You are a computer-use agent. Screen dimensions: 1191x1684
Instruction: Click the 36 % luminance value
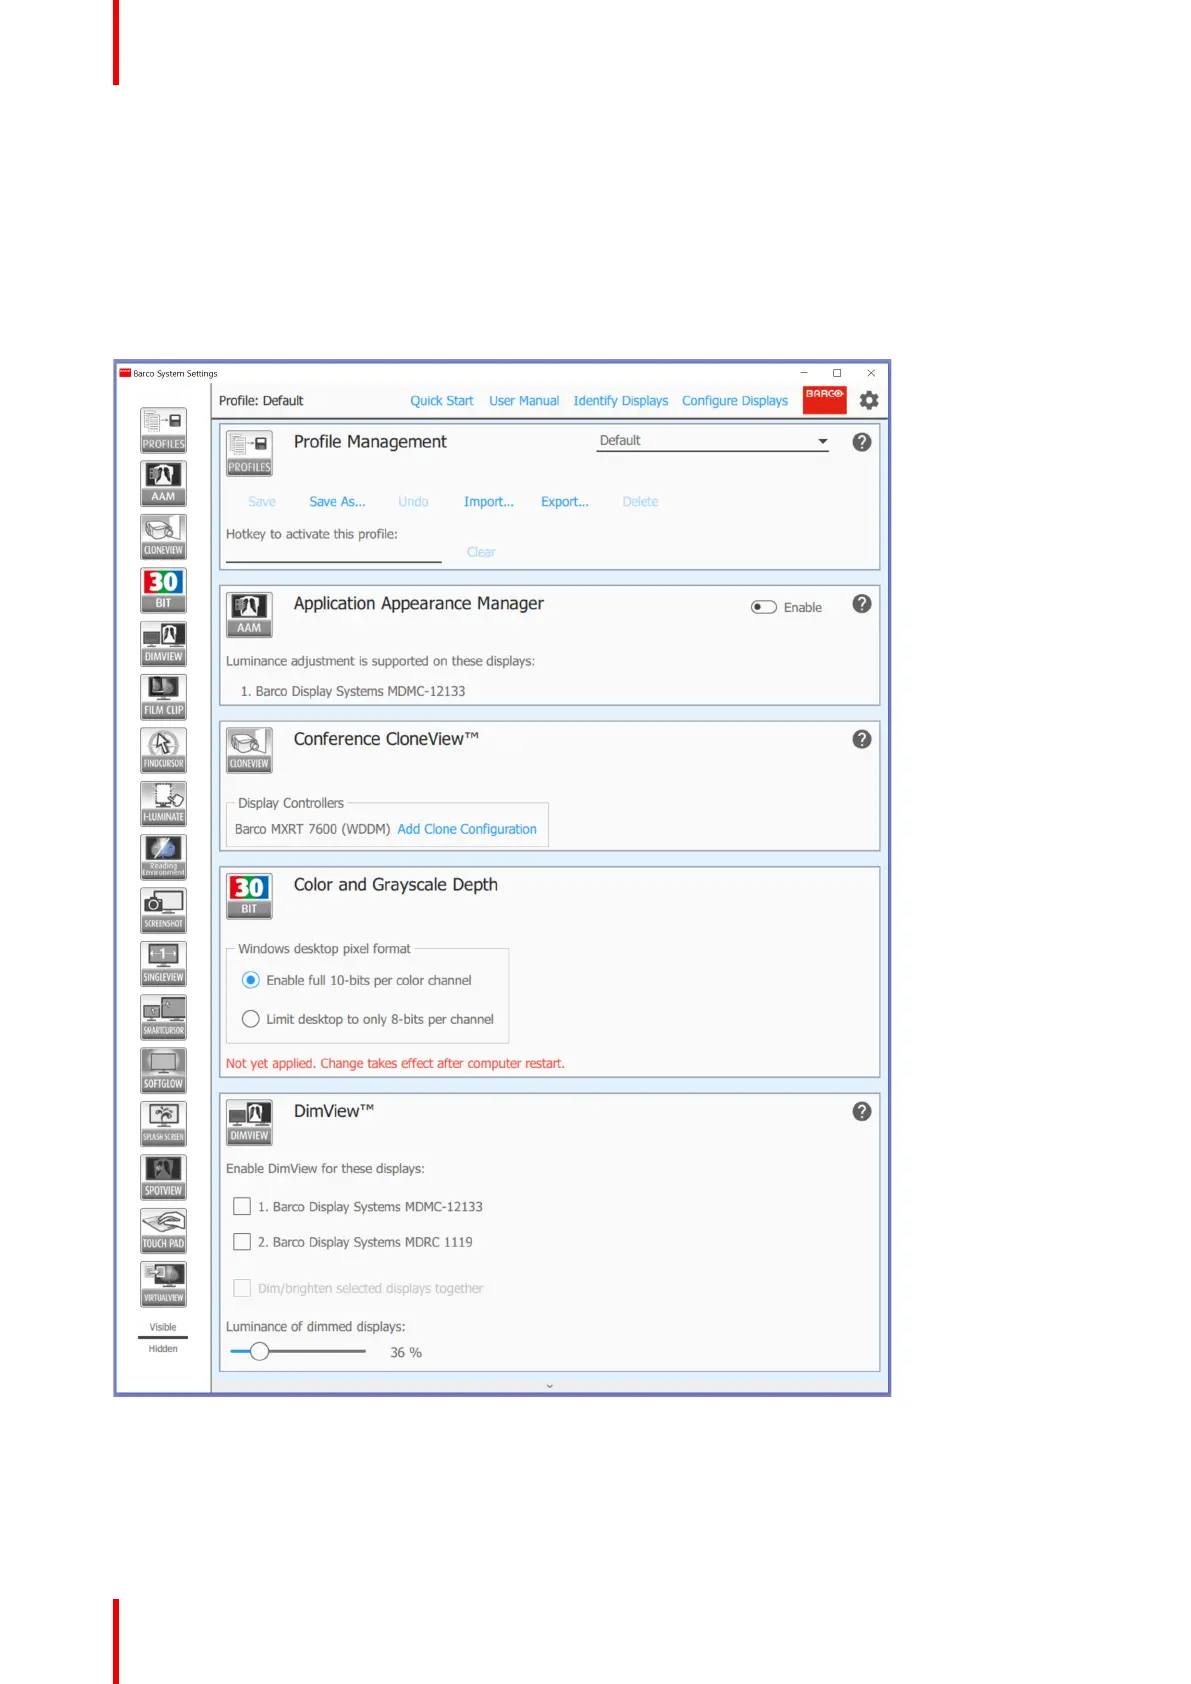(x=406, y=1352)
